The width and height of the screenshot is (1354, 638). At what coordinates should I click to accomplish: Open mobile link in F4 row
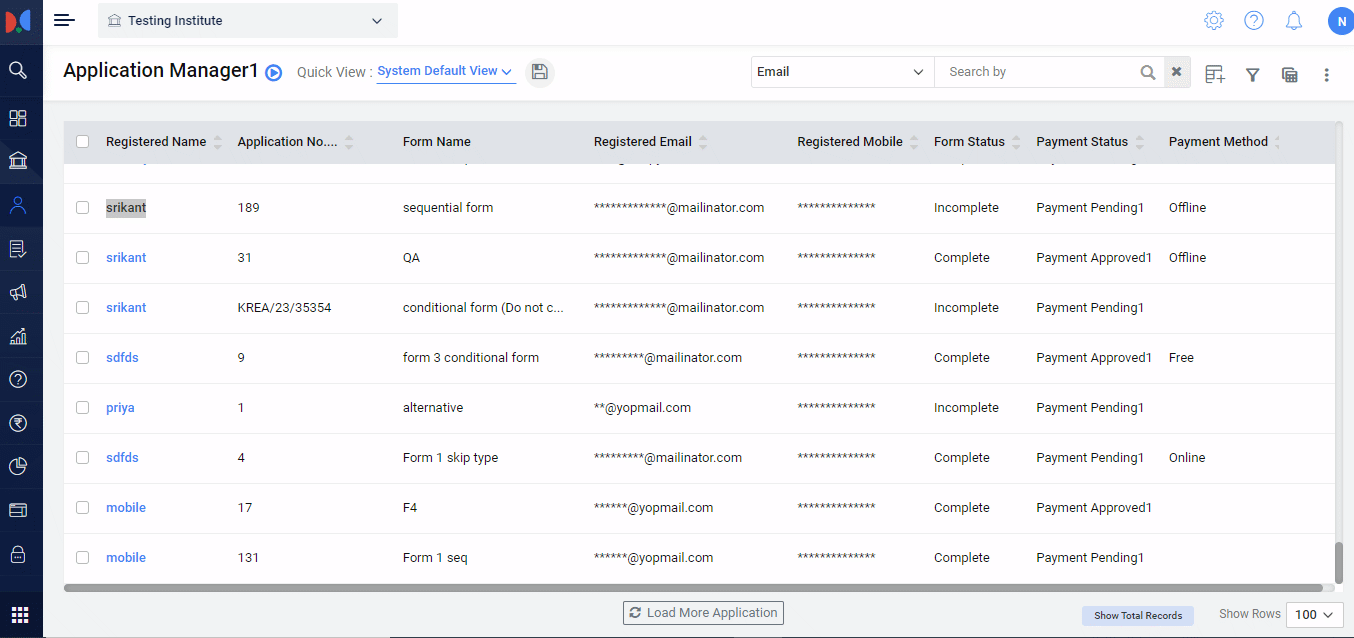click(x=126, y=508)
